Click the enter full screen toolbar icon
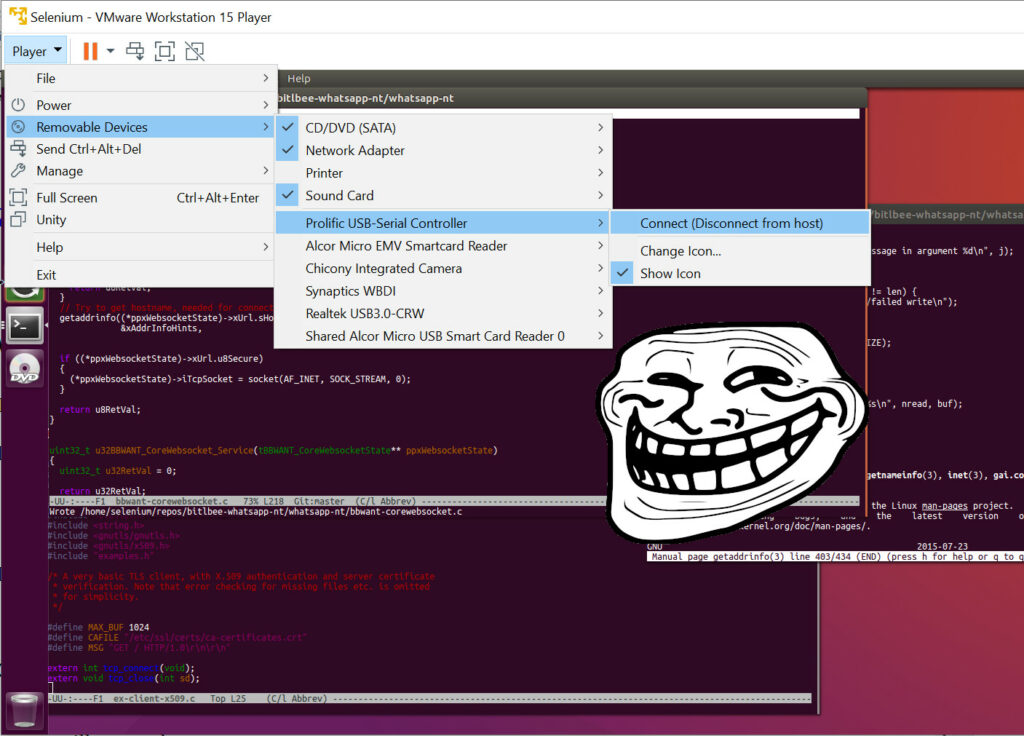 click(165, 51)
